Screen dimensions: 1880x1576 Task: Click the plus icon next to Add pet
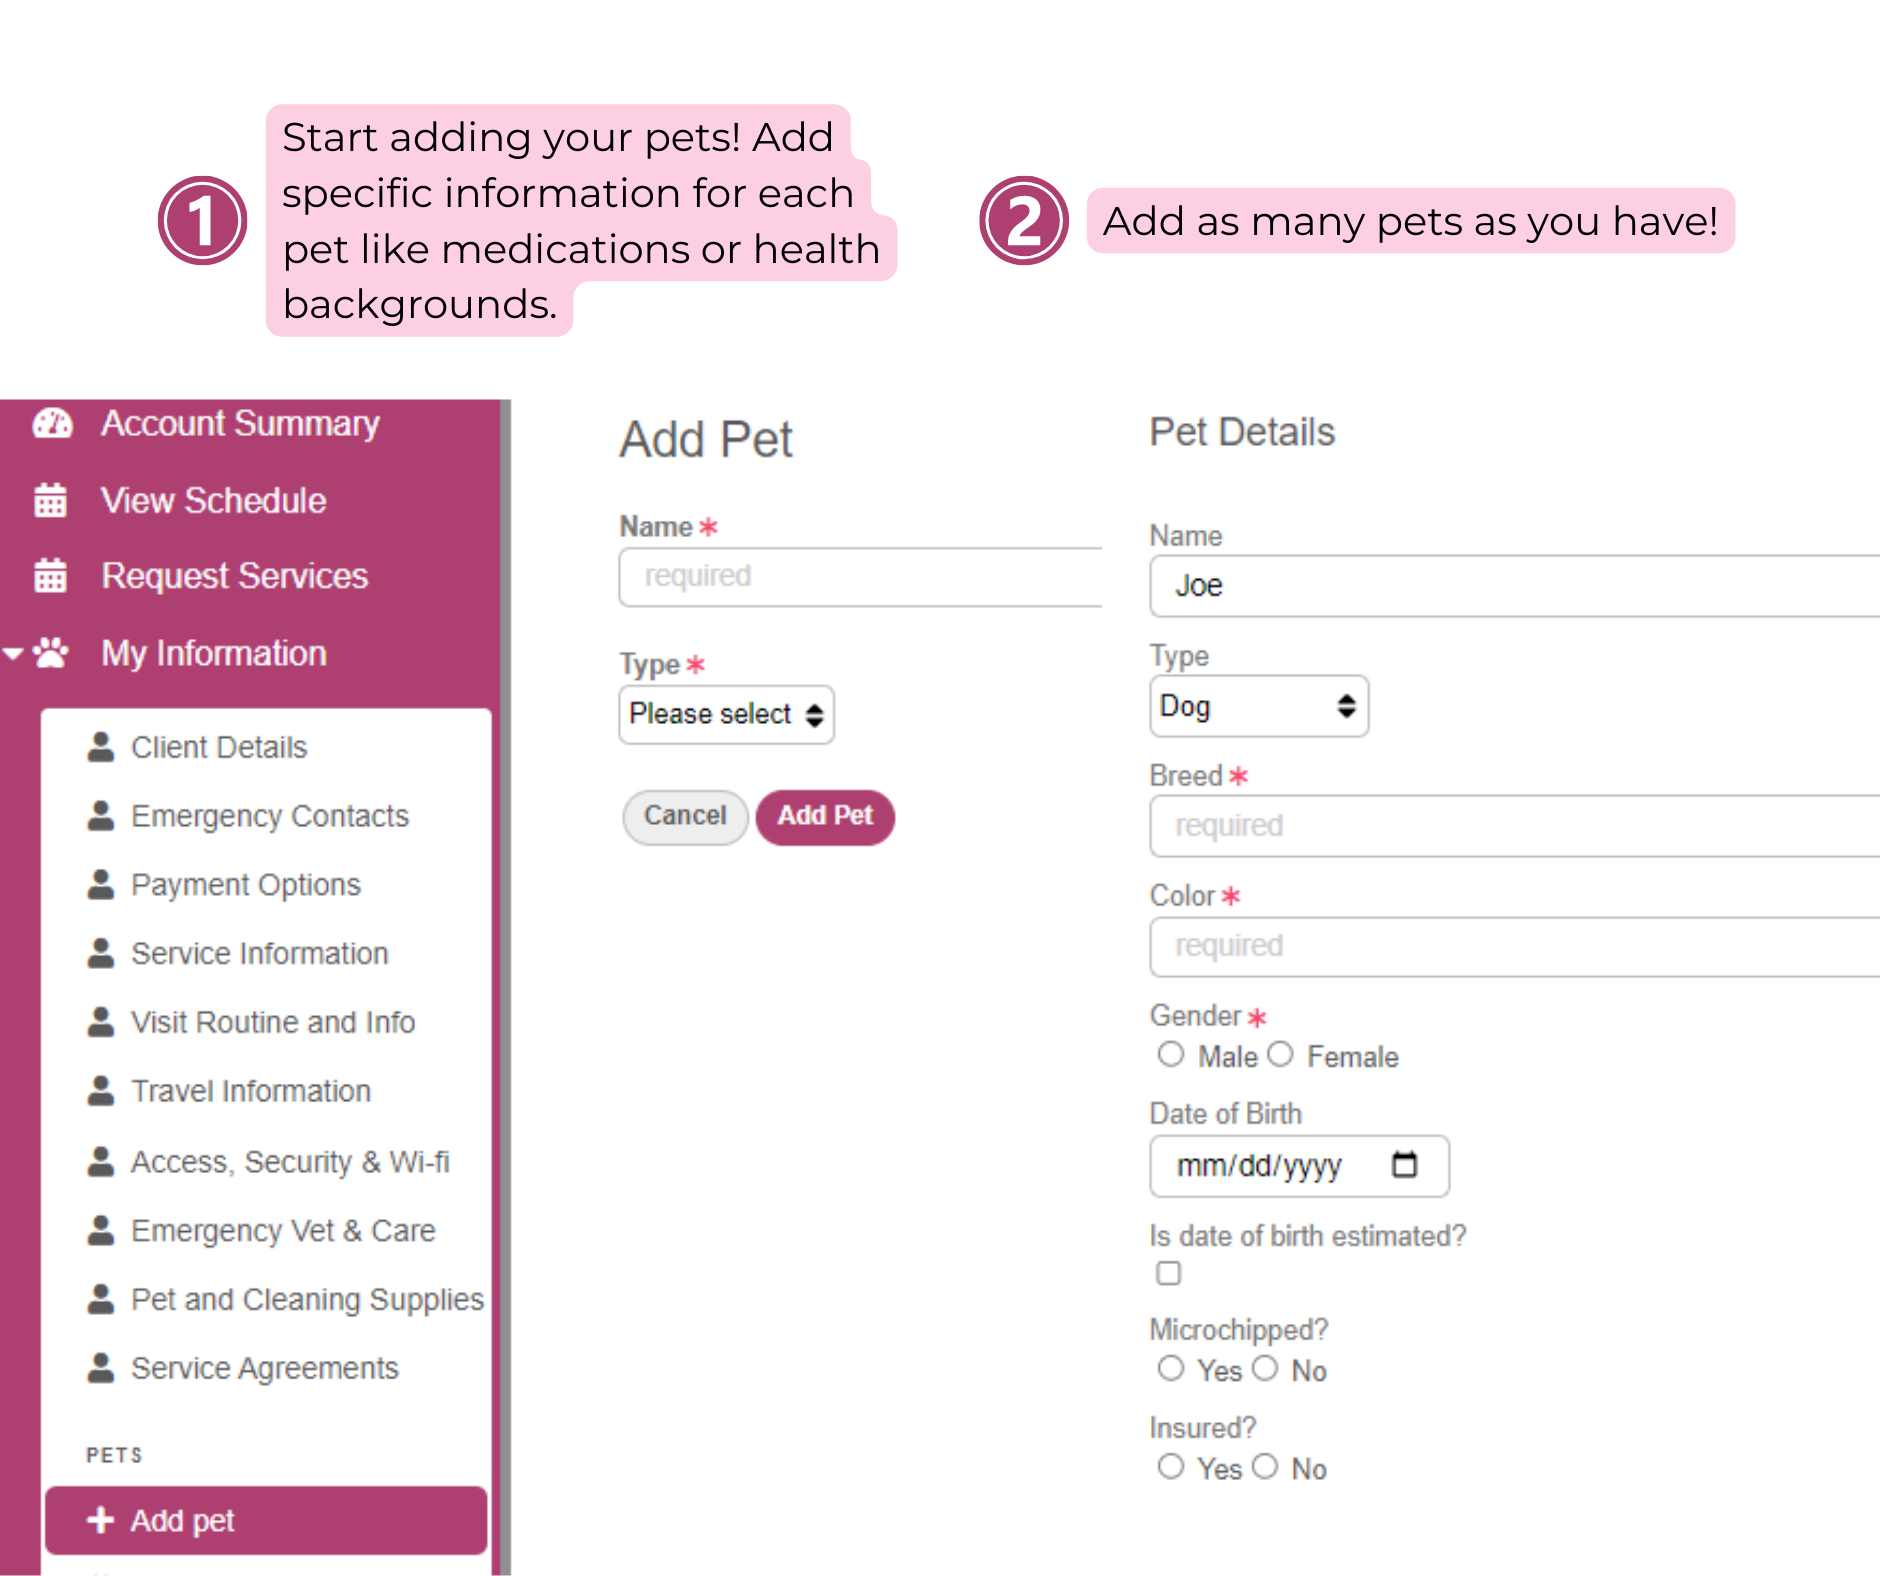click(101, 1520)
